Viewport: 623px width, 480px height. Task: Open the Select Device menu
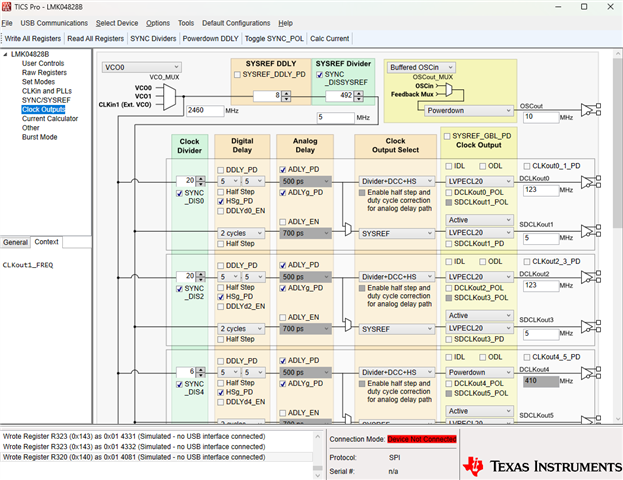click(x=117, y=23)
